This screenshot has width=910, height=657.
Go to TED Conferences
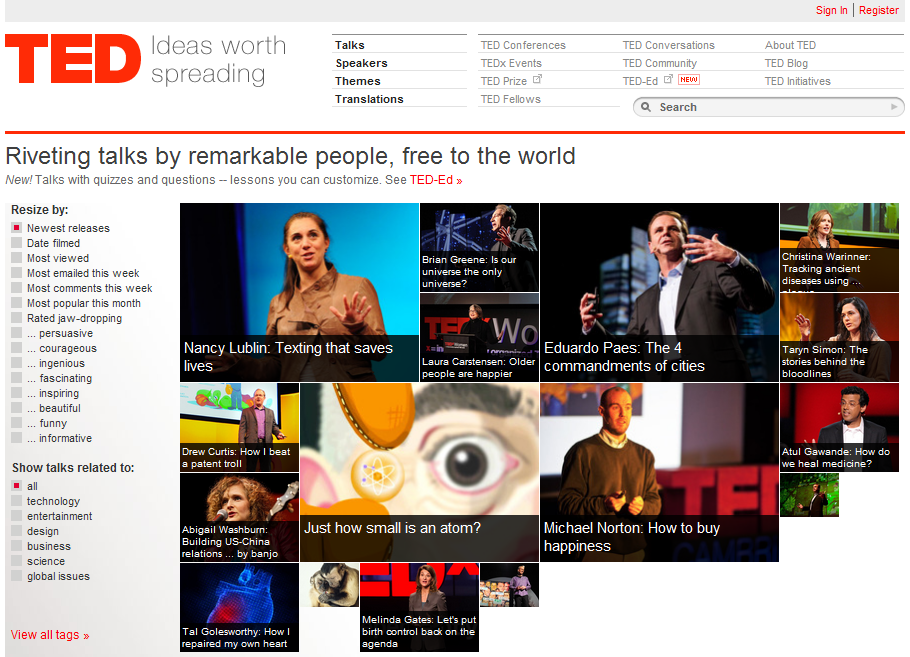coord(523,45)
